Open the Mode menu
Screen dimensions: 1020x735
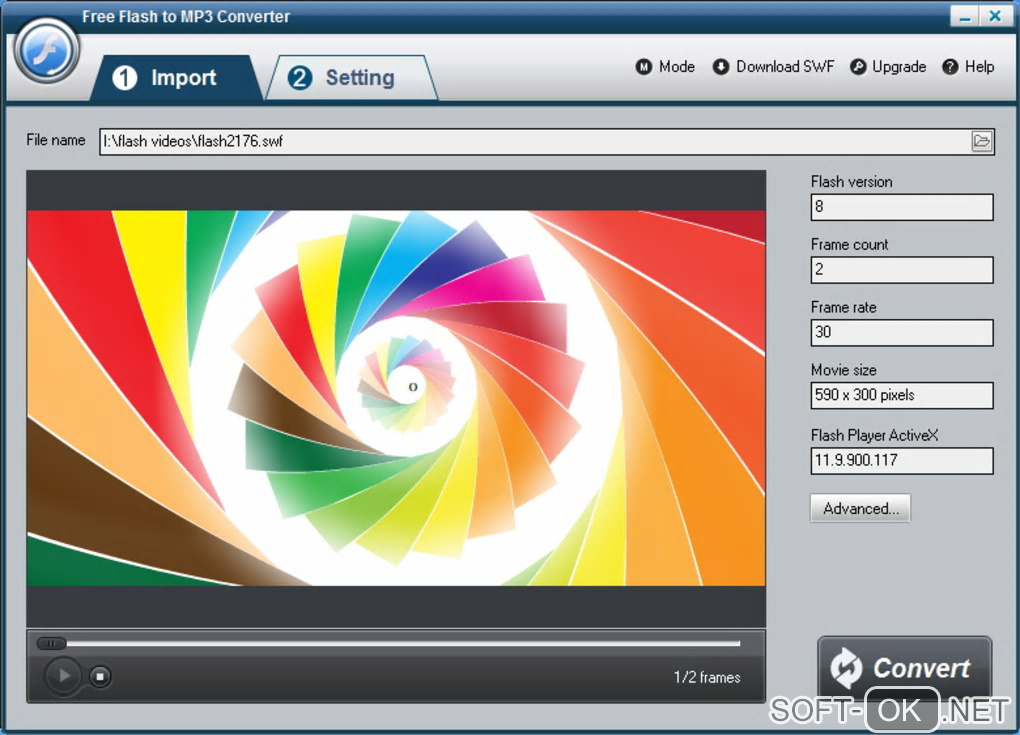(665, 66)
